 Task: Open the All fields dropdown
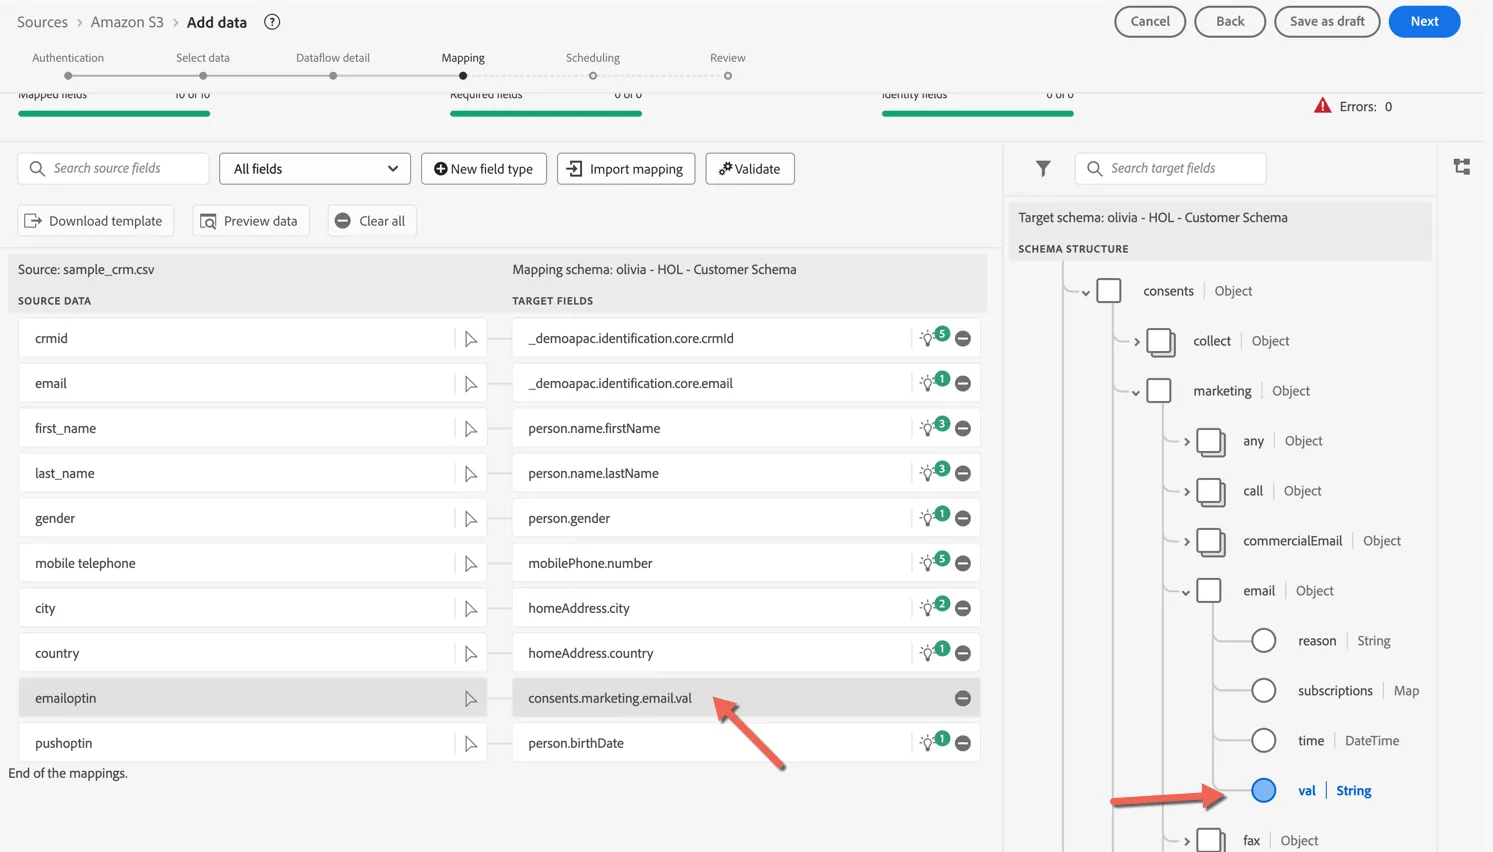pos(315,169)
